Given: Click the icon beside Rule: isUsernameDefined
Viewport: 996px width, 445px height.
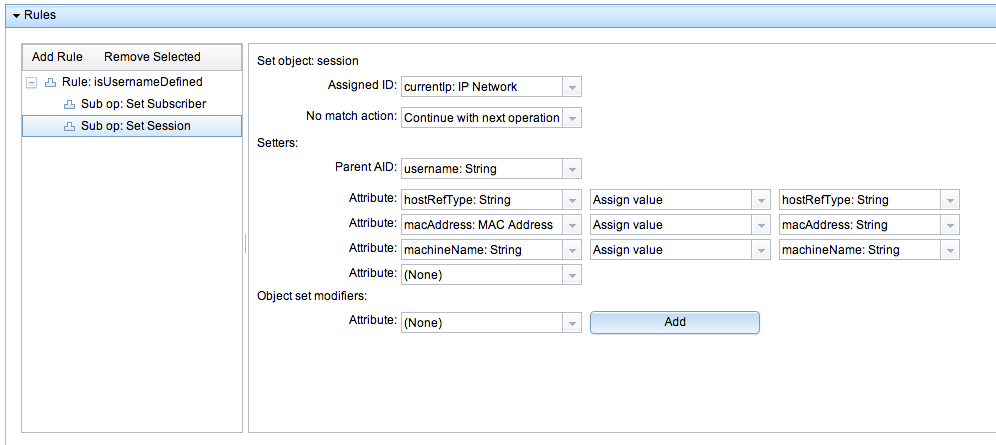Looking at the screenshot, I should click(x=50, y=82).
